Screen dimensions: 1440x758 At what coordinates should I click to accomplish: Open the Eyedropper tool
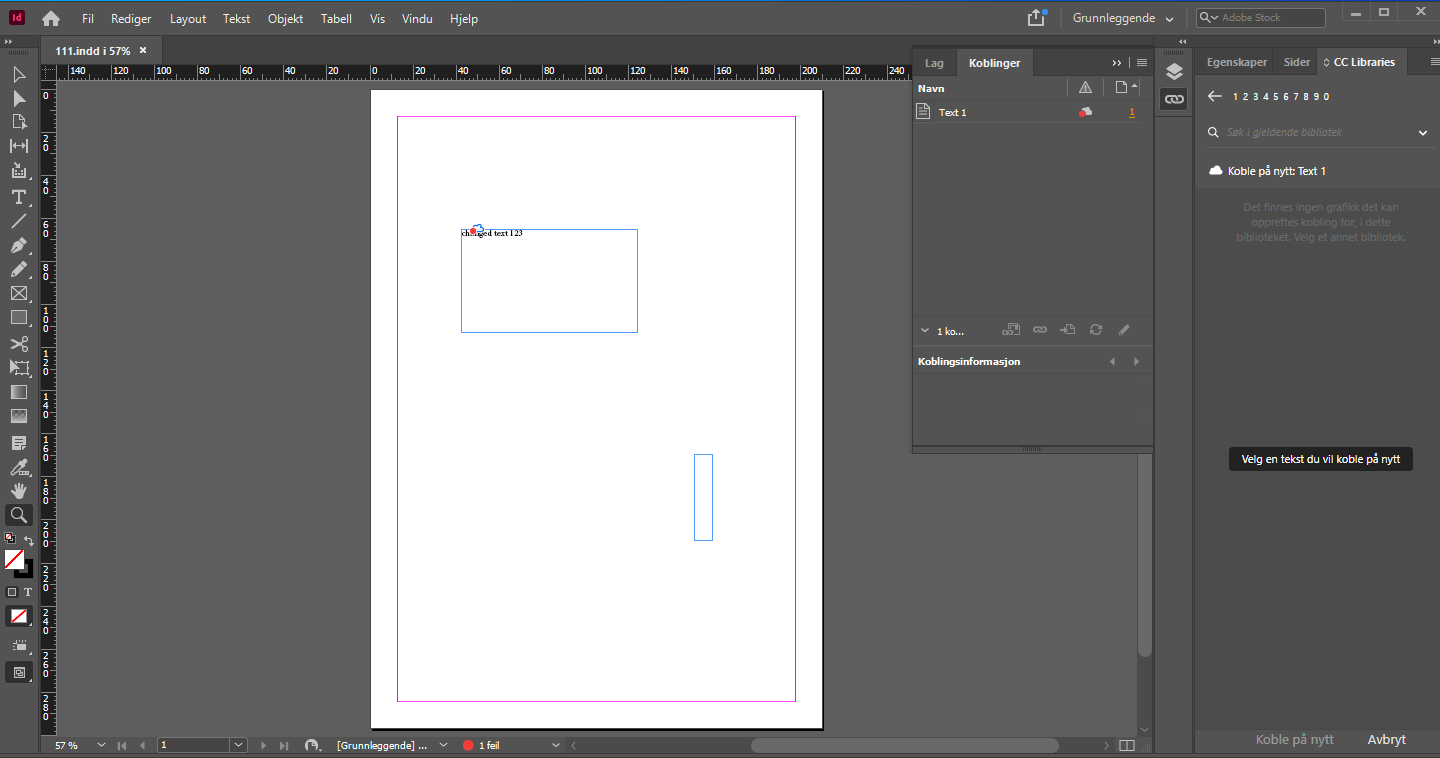click(x=18, y=467)
